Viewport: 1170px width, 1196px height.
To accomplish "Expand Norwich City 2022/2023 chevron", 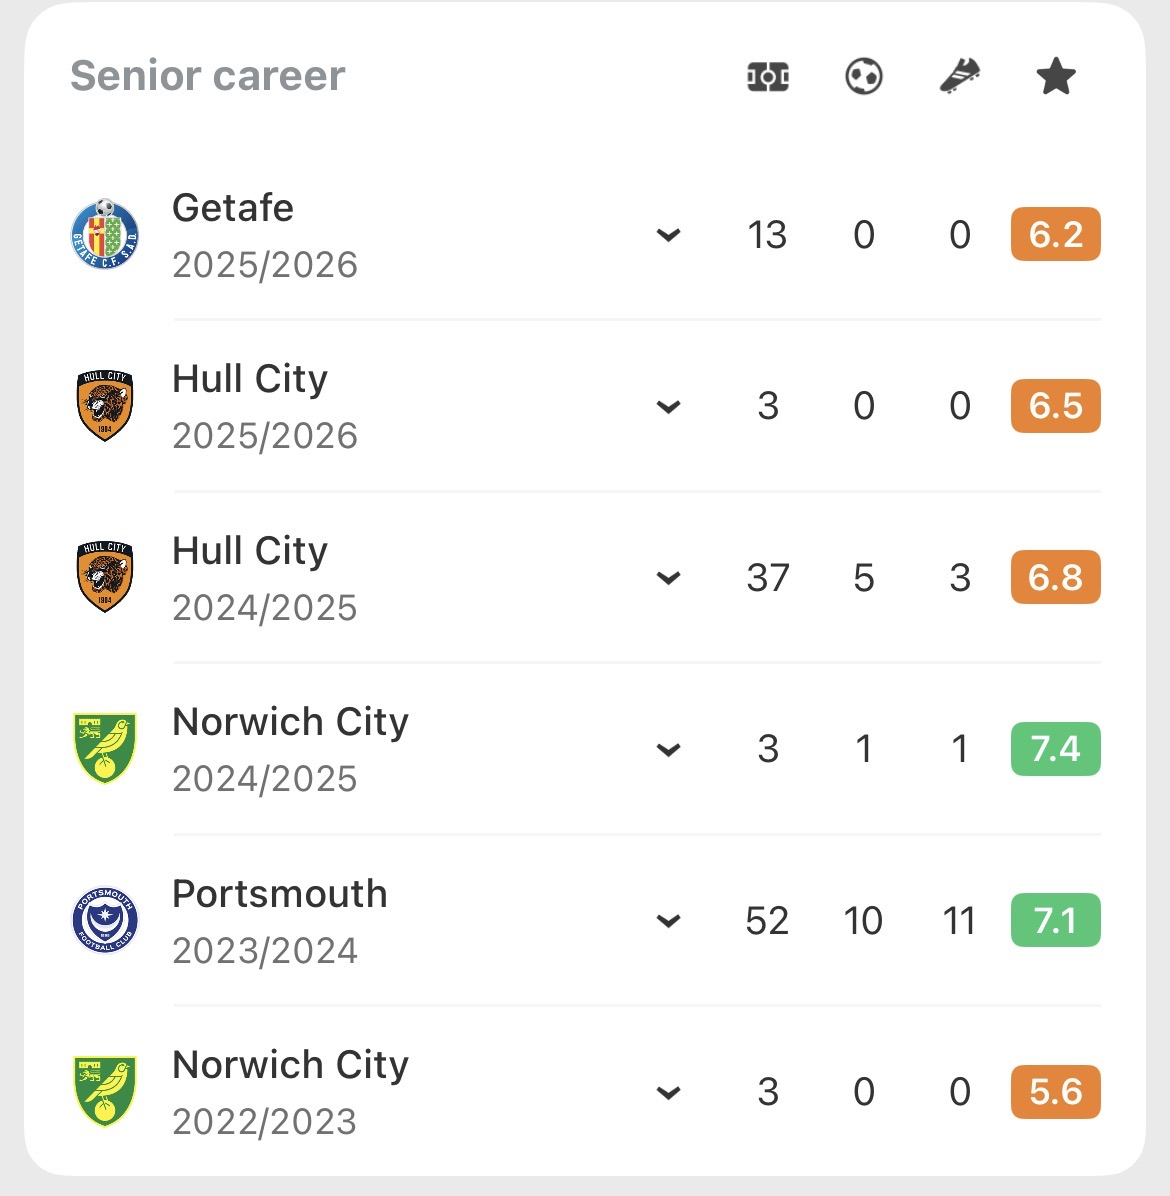I will pos(668,1092).
